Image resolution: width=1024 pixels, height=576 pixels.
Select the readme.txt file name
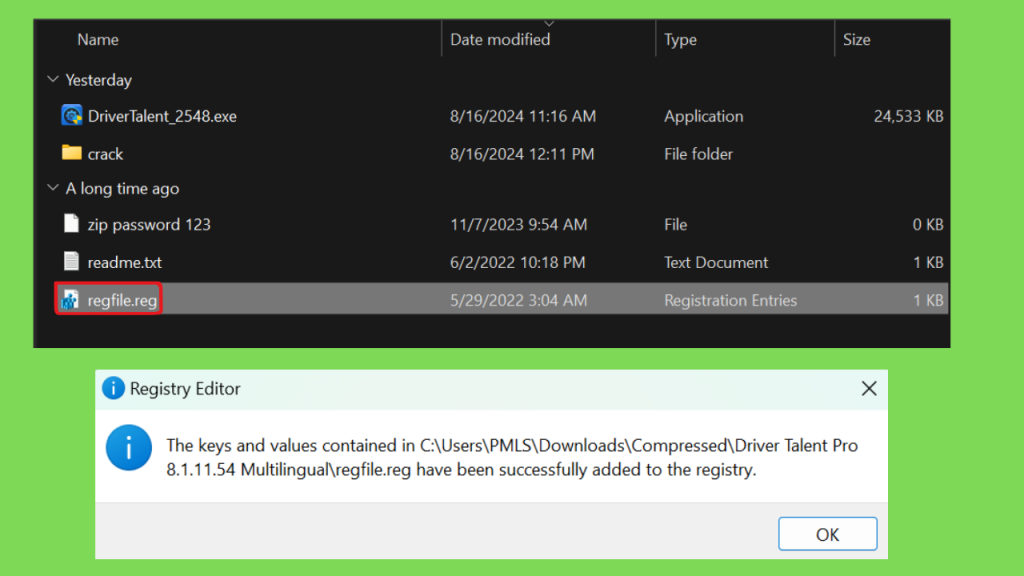125,263
